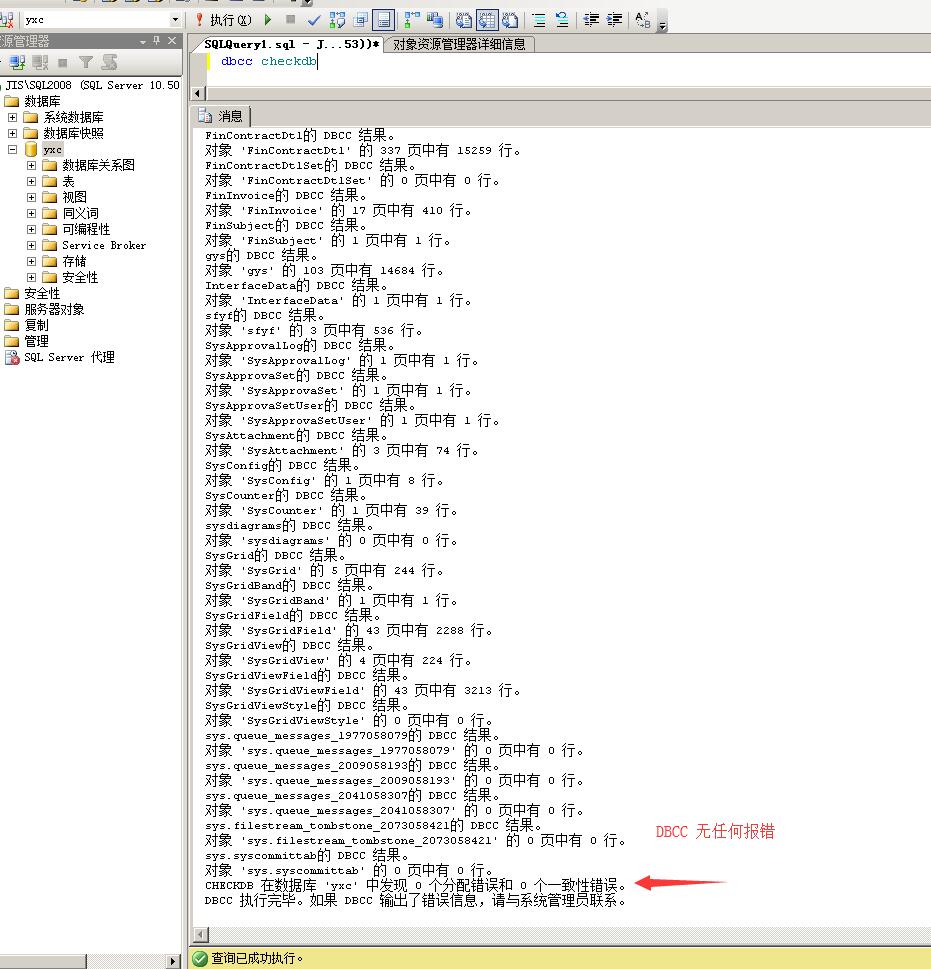
Task: Select the JIS\SQL2008 server node
Action: 93,85
